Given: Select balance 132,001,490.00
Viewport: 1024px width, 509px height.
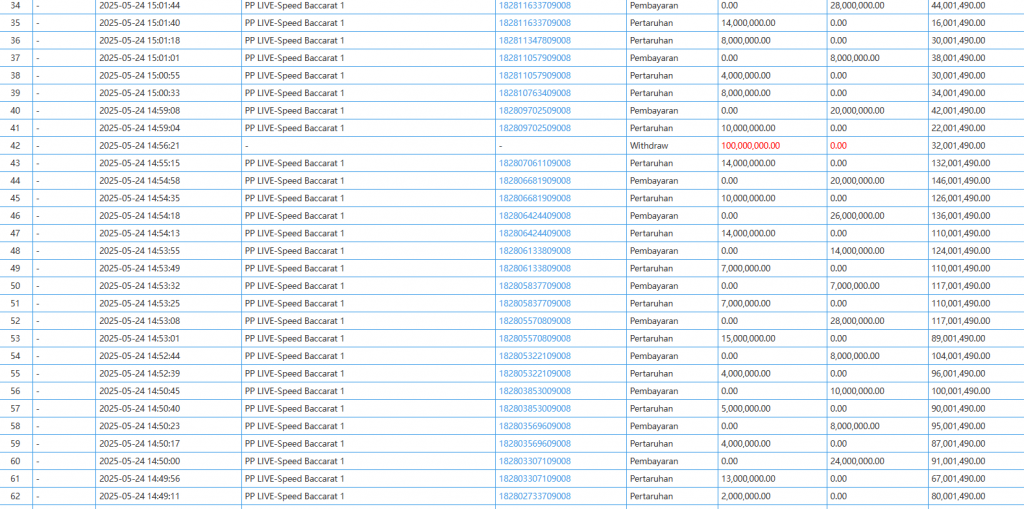Looking at the screenshot, I should 961,163.
